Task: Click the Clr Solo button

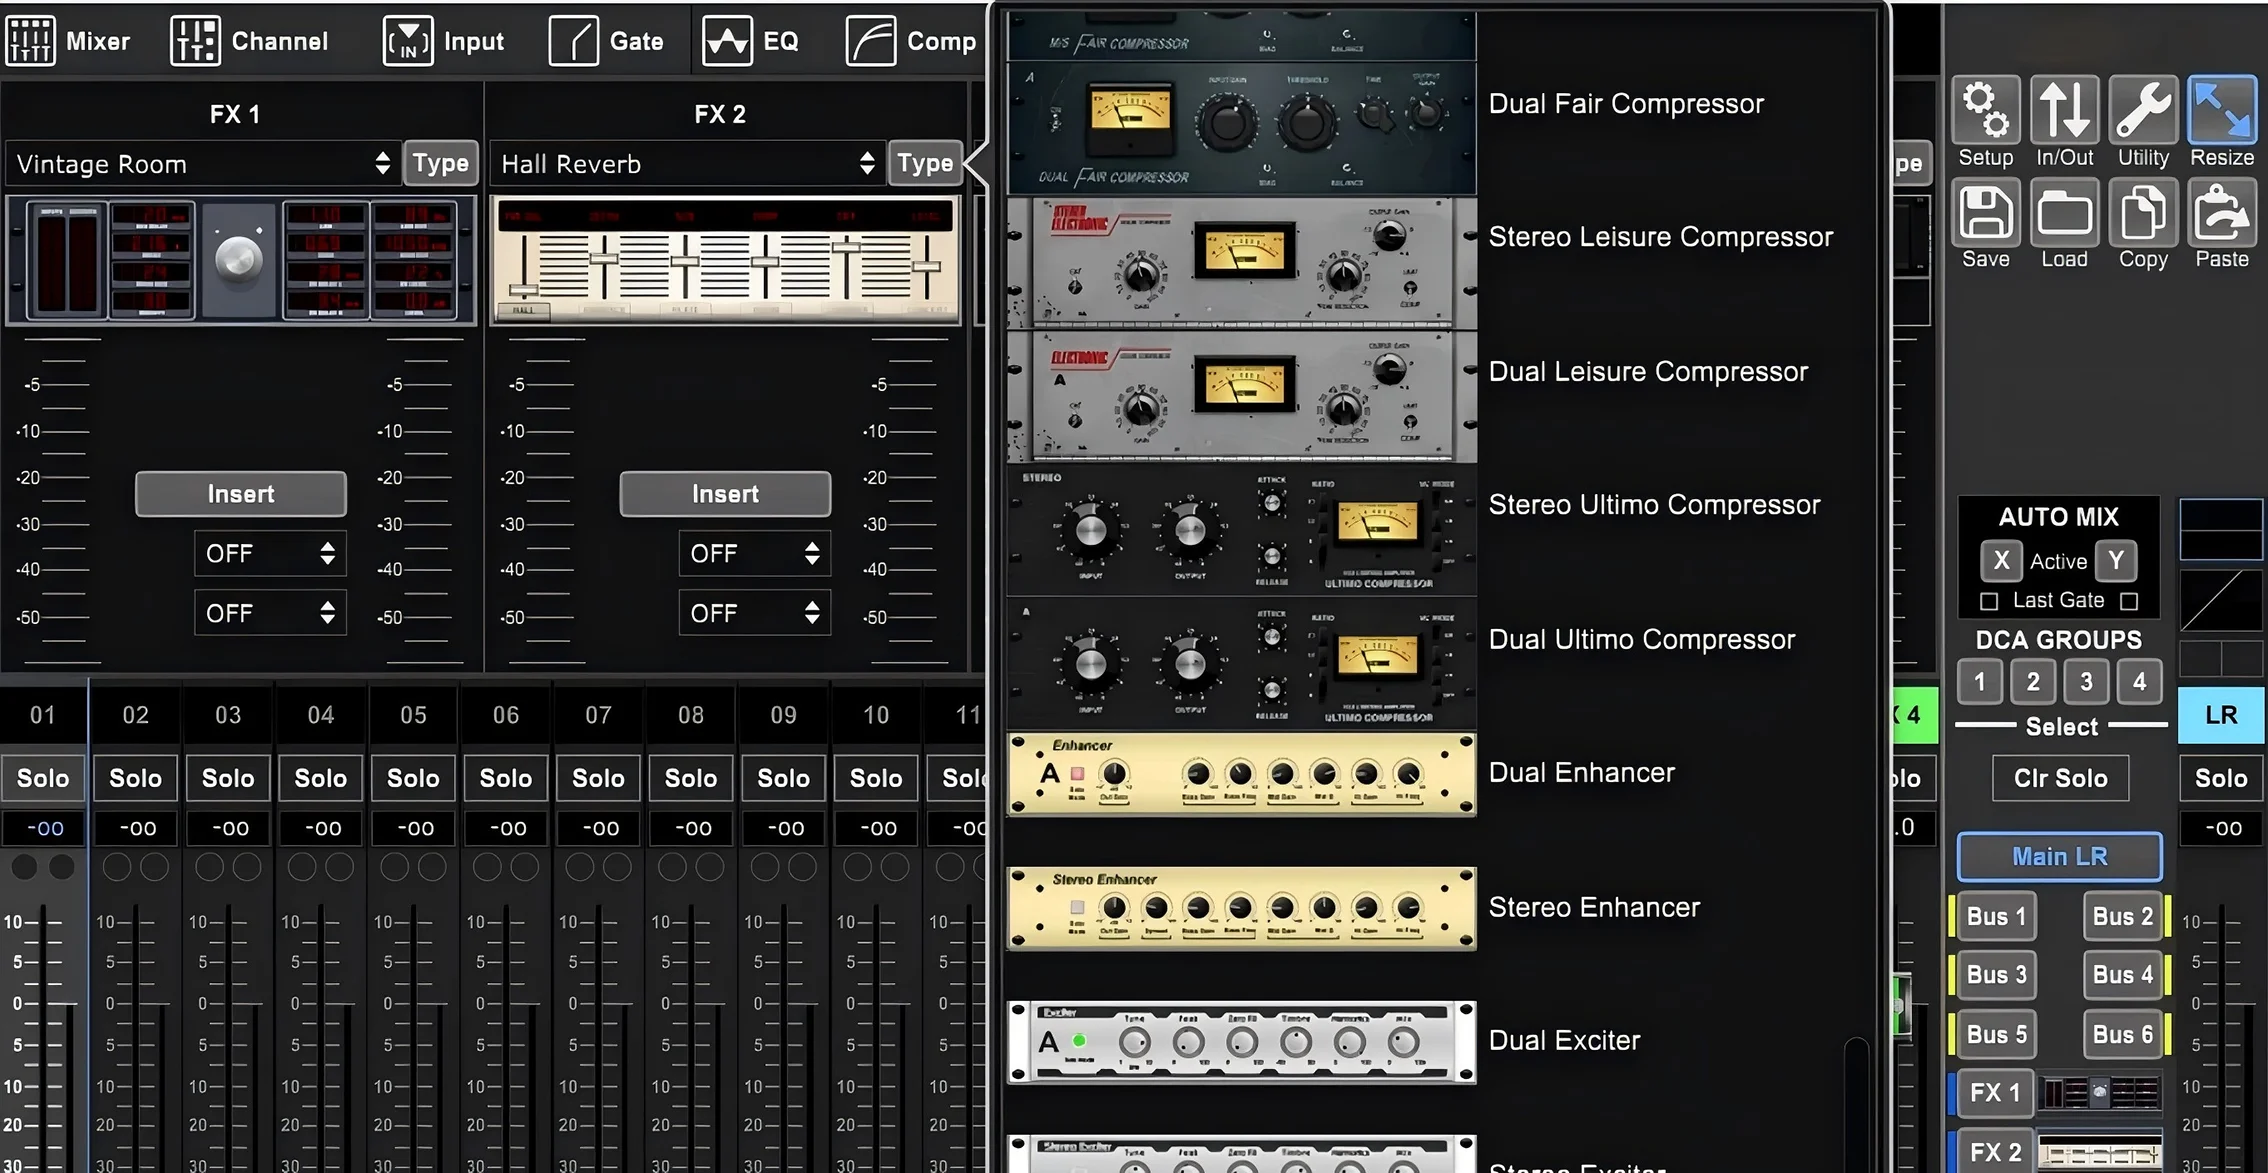Action: [x=2060, y=778]
